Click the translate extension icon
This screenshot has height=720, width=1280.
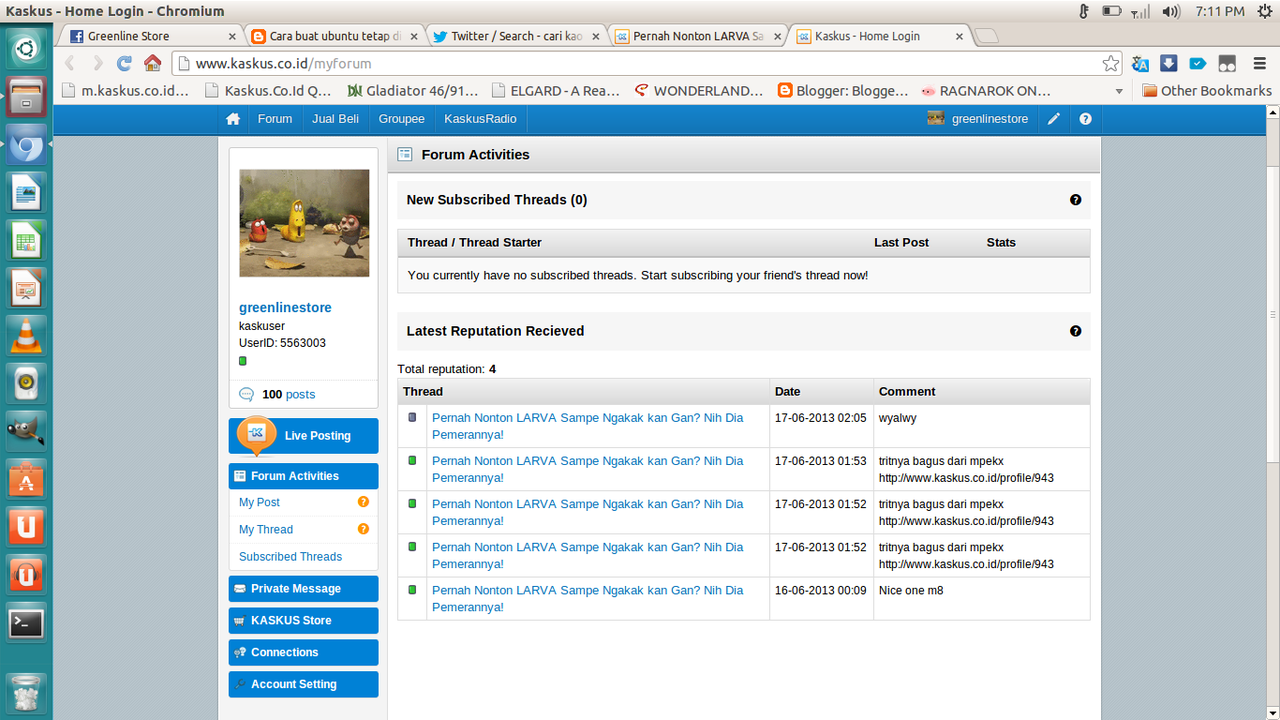tap(1141, 63)
